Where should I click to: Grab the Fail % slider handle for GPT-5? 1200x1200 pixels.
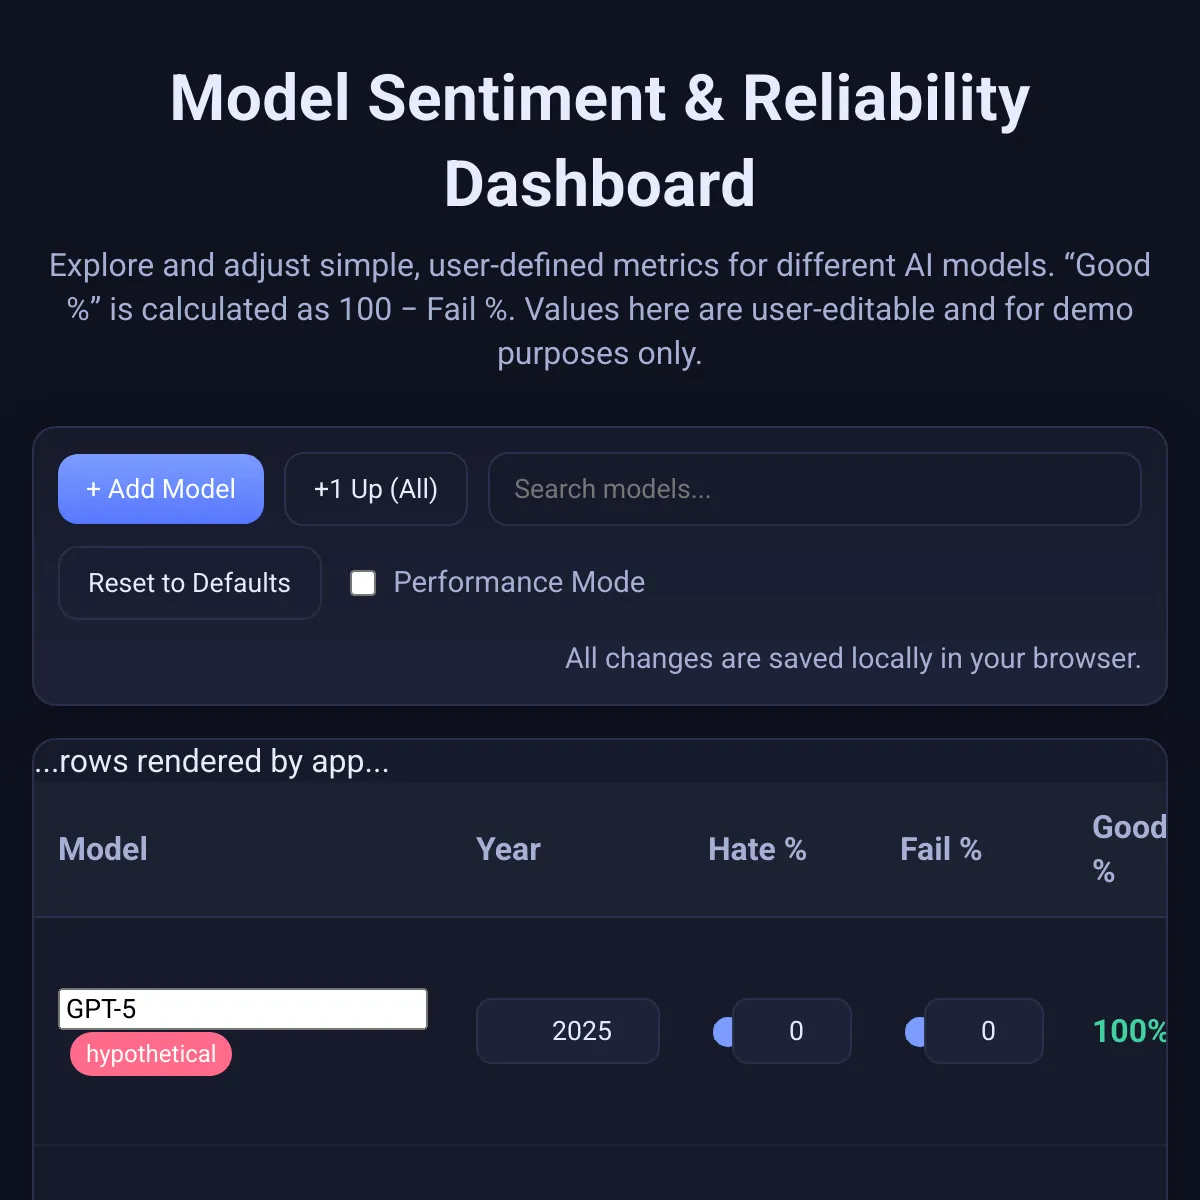tap(914, 1031)
